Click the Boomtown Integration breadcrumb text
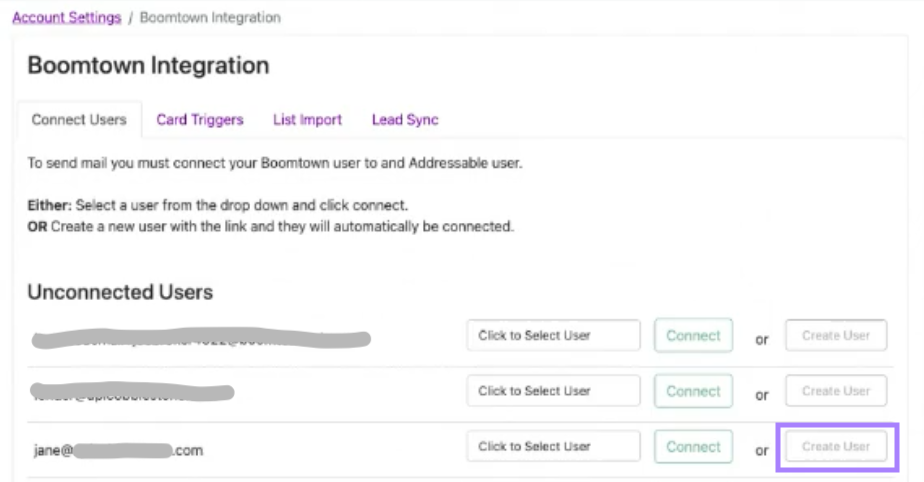 coord(210,18)
